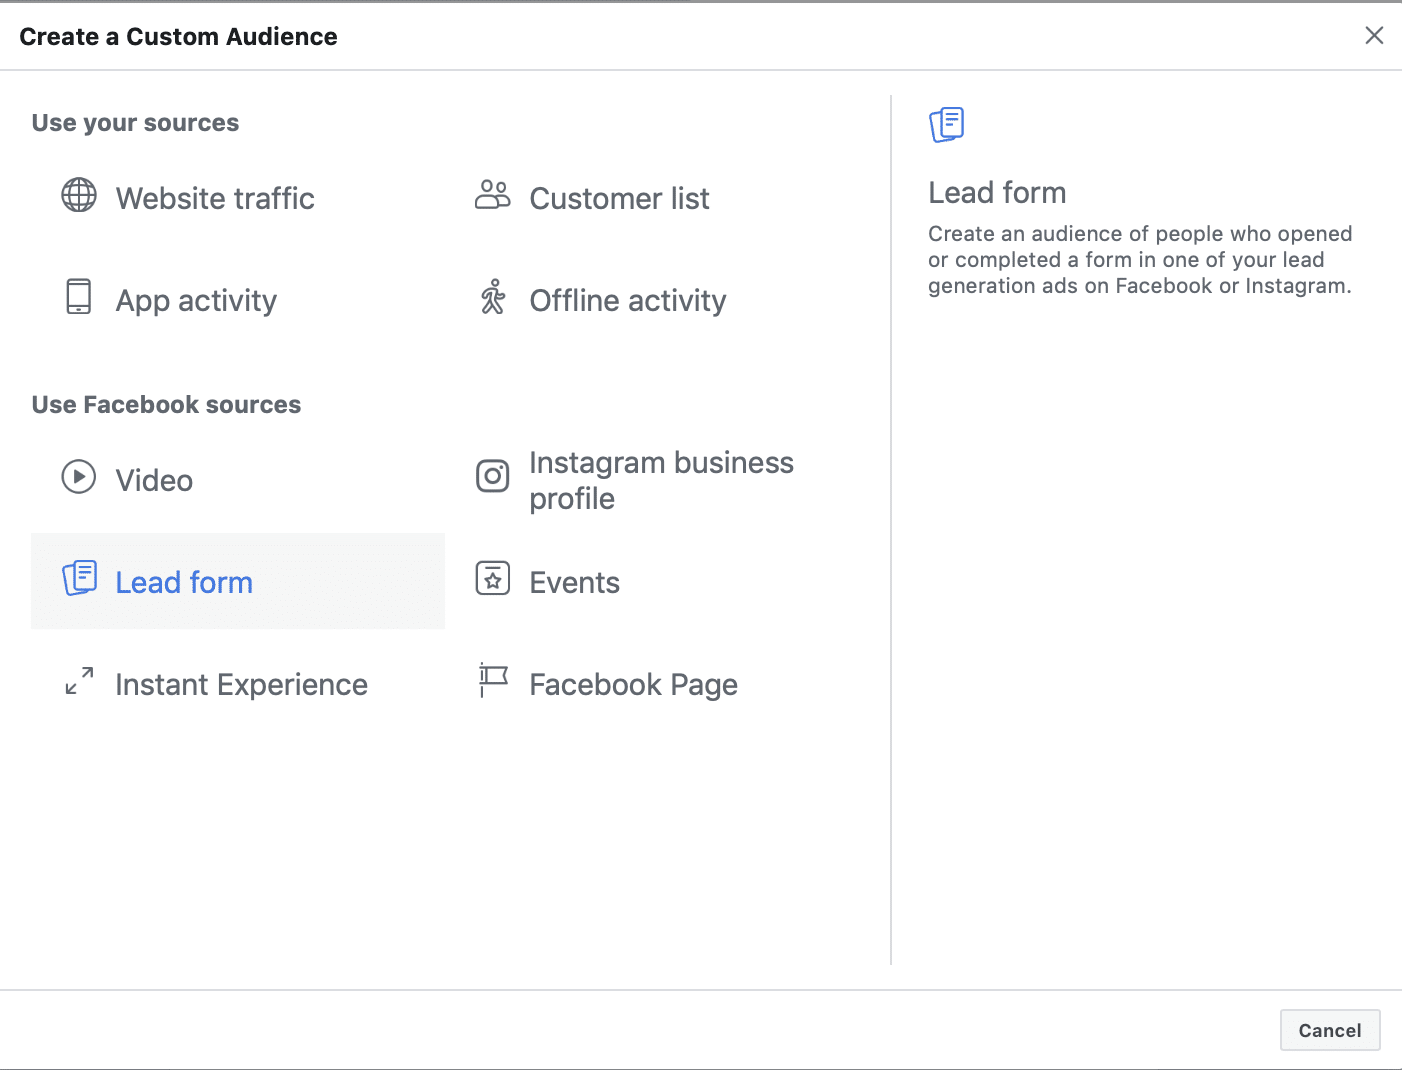Image resolution: width=1402 pixels, height=1070 pixels.
Task: Choose Instant Experience label
Action: tap(241, 685)
